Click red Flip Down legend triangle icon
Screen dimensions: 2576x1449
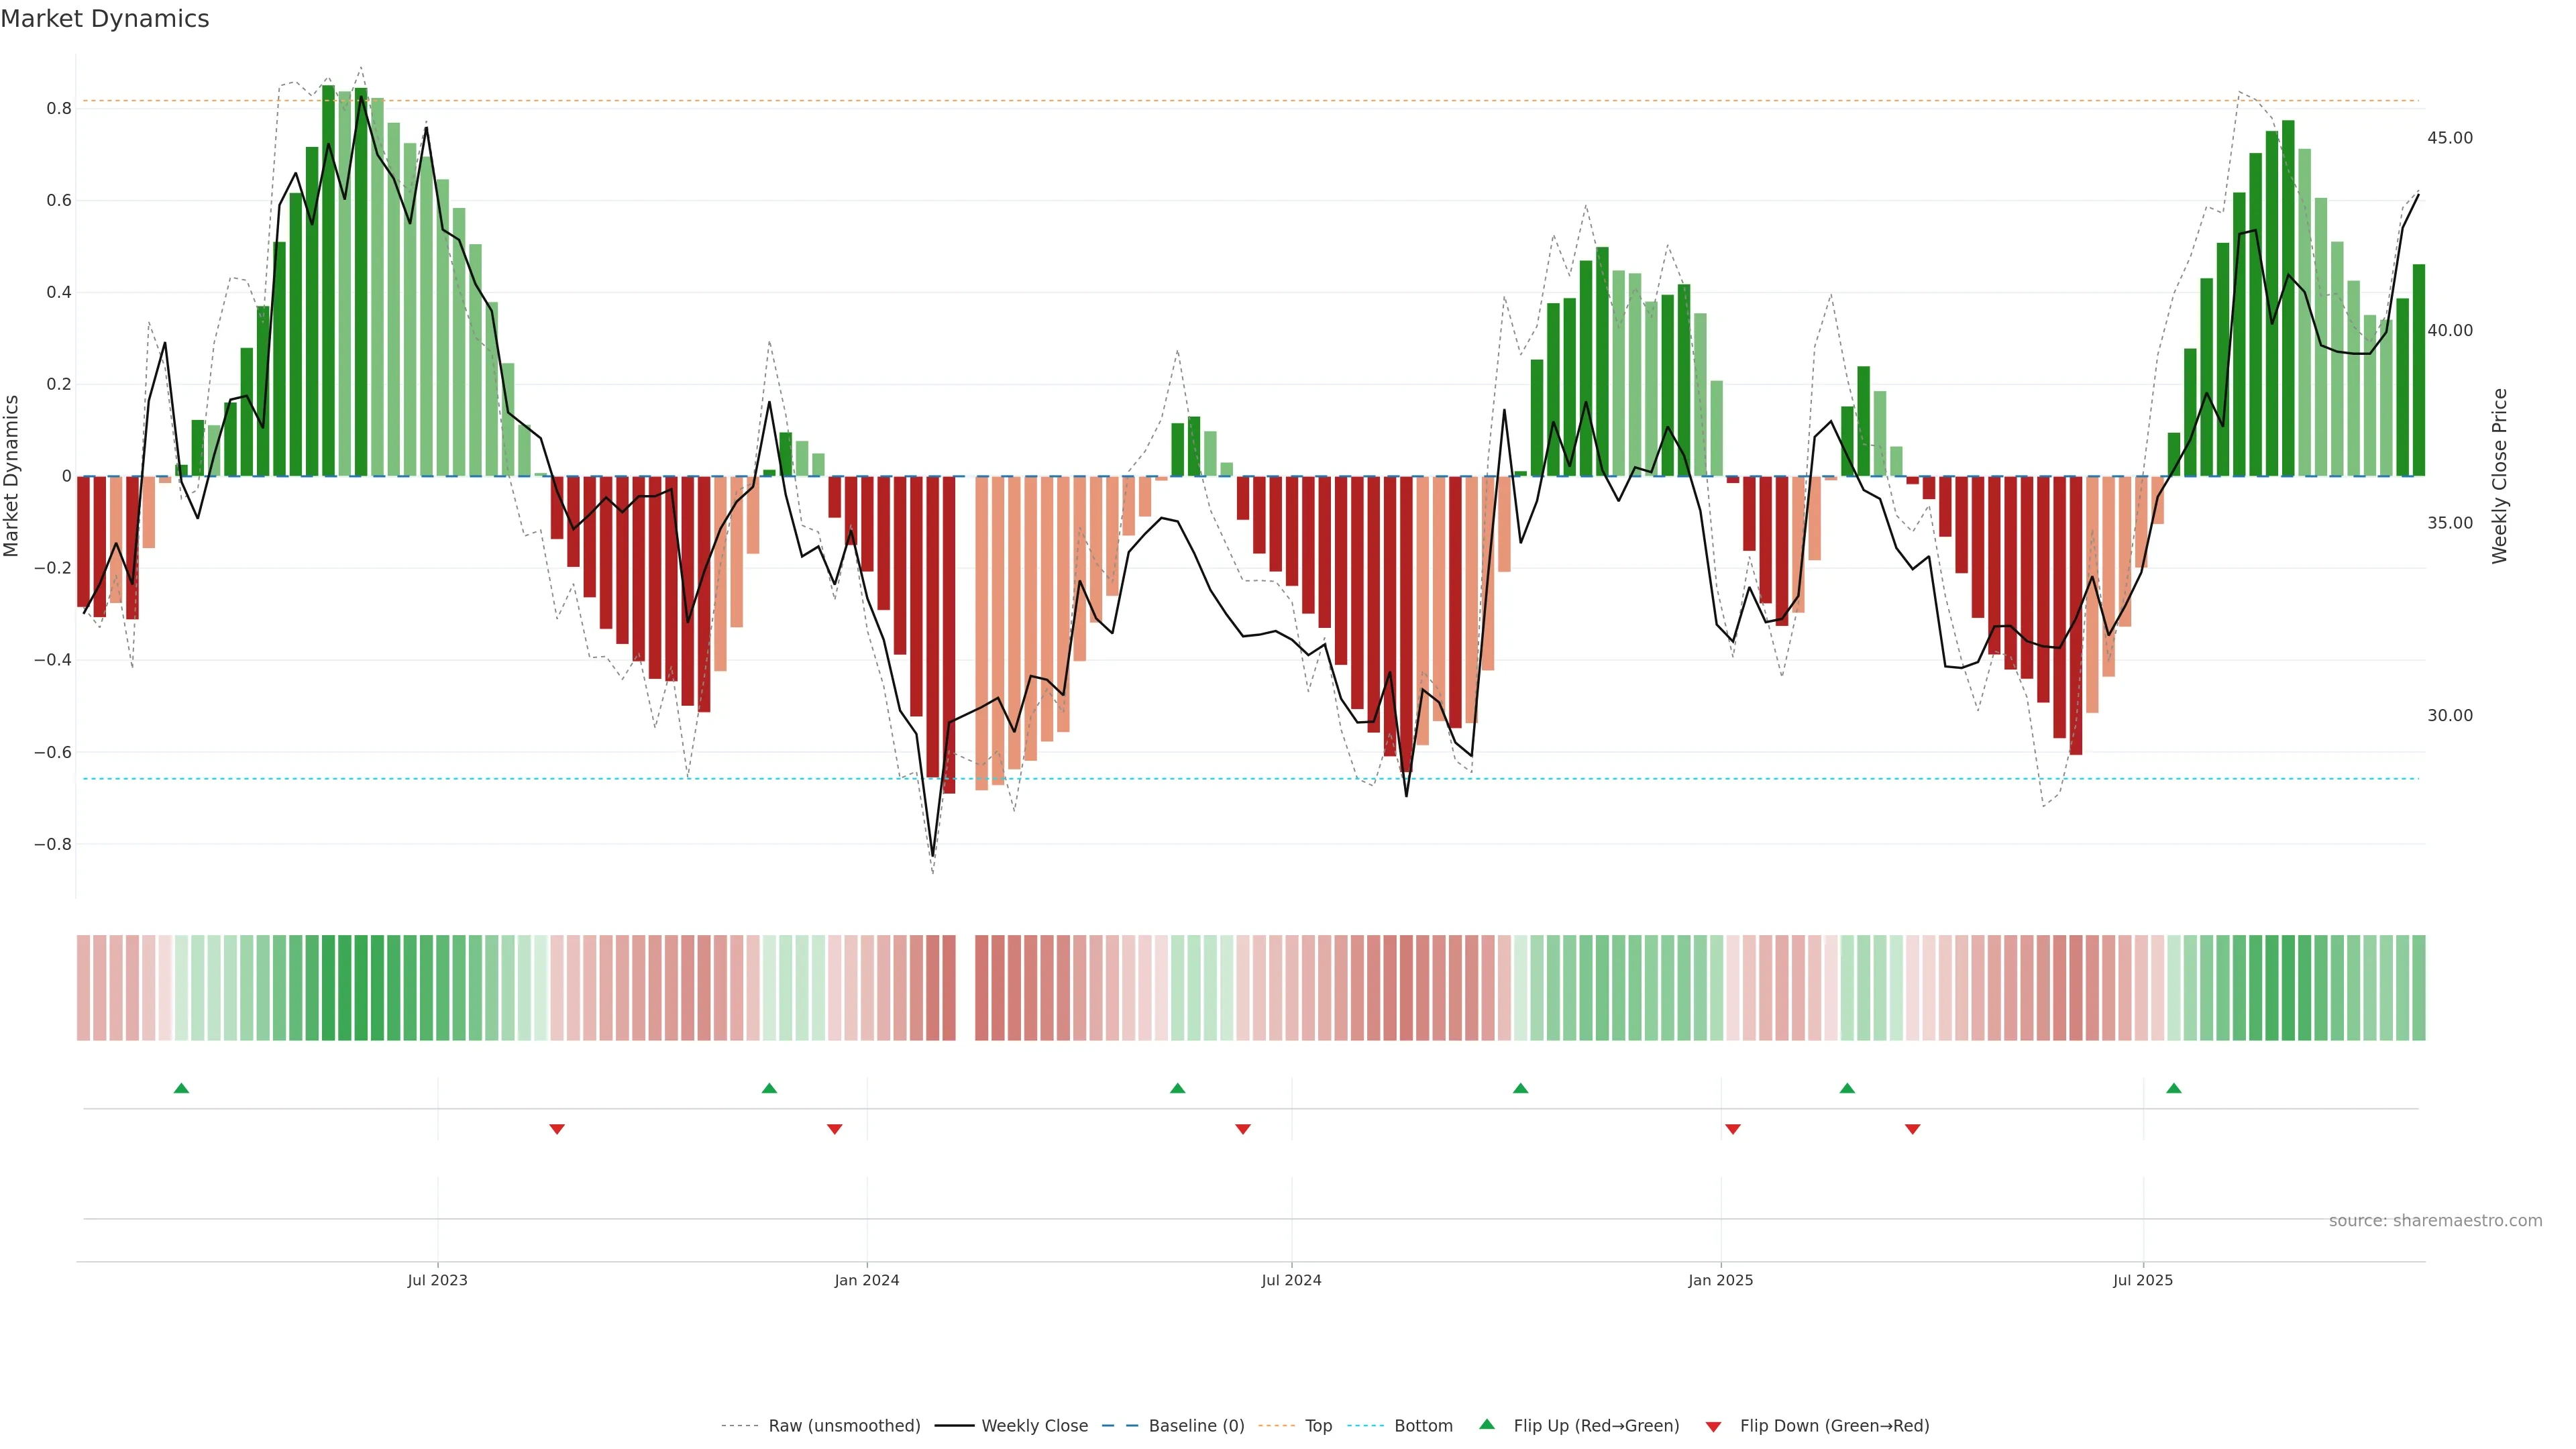(x=1713, y=1427)
